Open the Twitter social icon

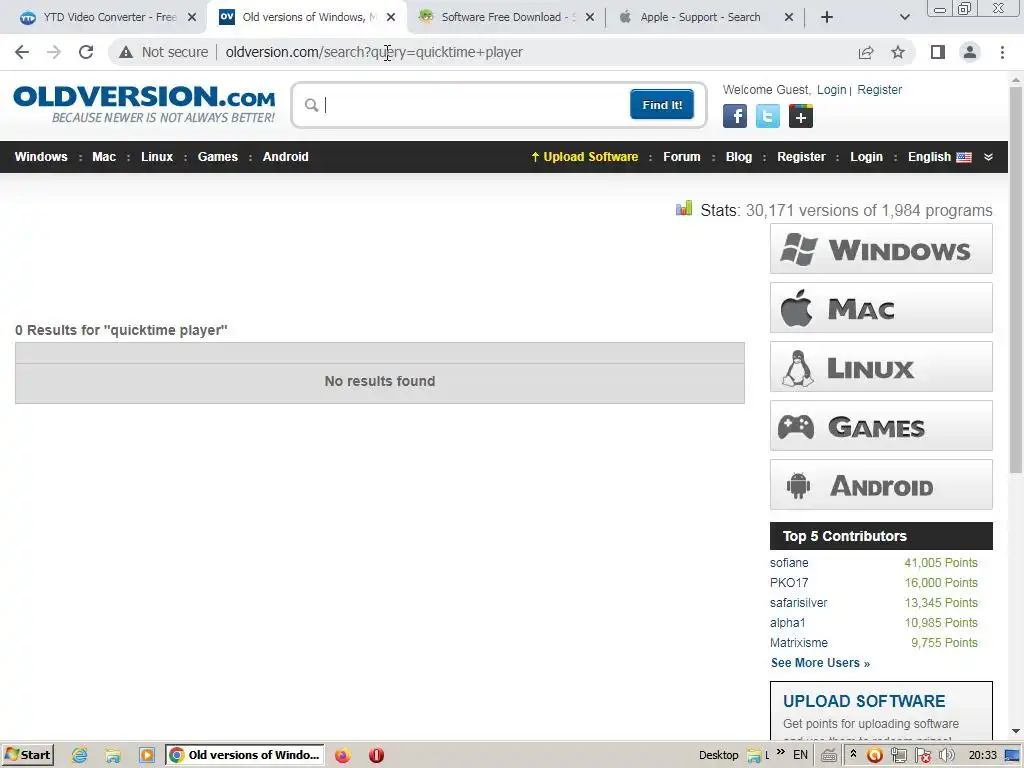(x=768, y=116)
